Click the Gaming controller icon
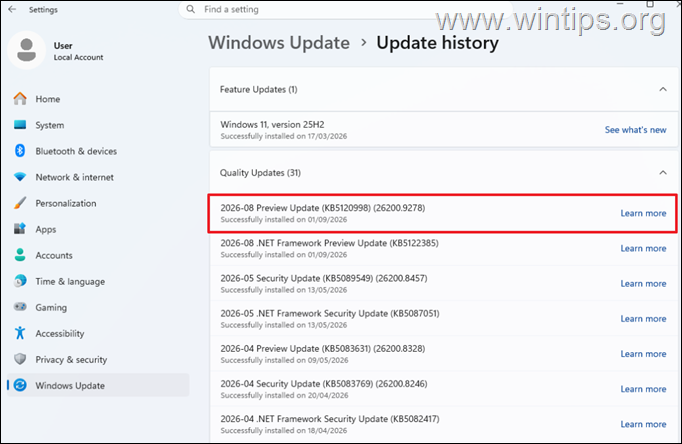This screenshot has height=444, width=682. [x=20, y=307]
